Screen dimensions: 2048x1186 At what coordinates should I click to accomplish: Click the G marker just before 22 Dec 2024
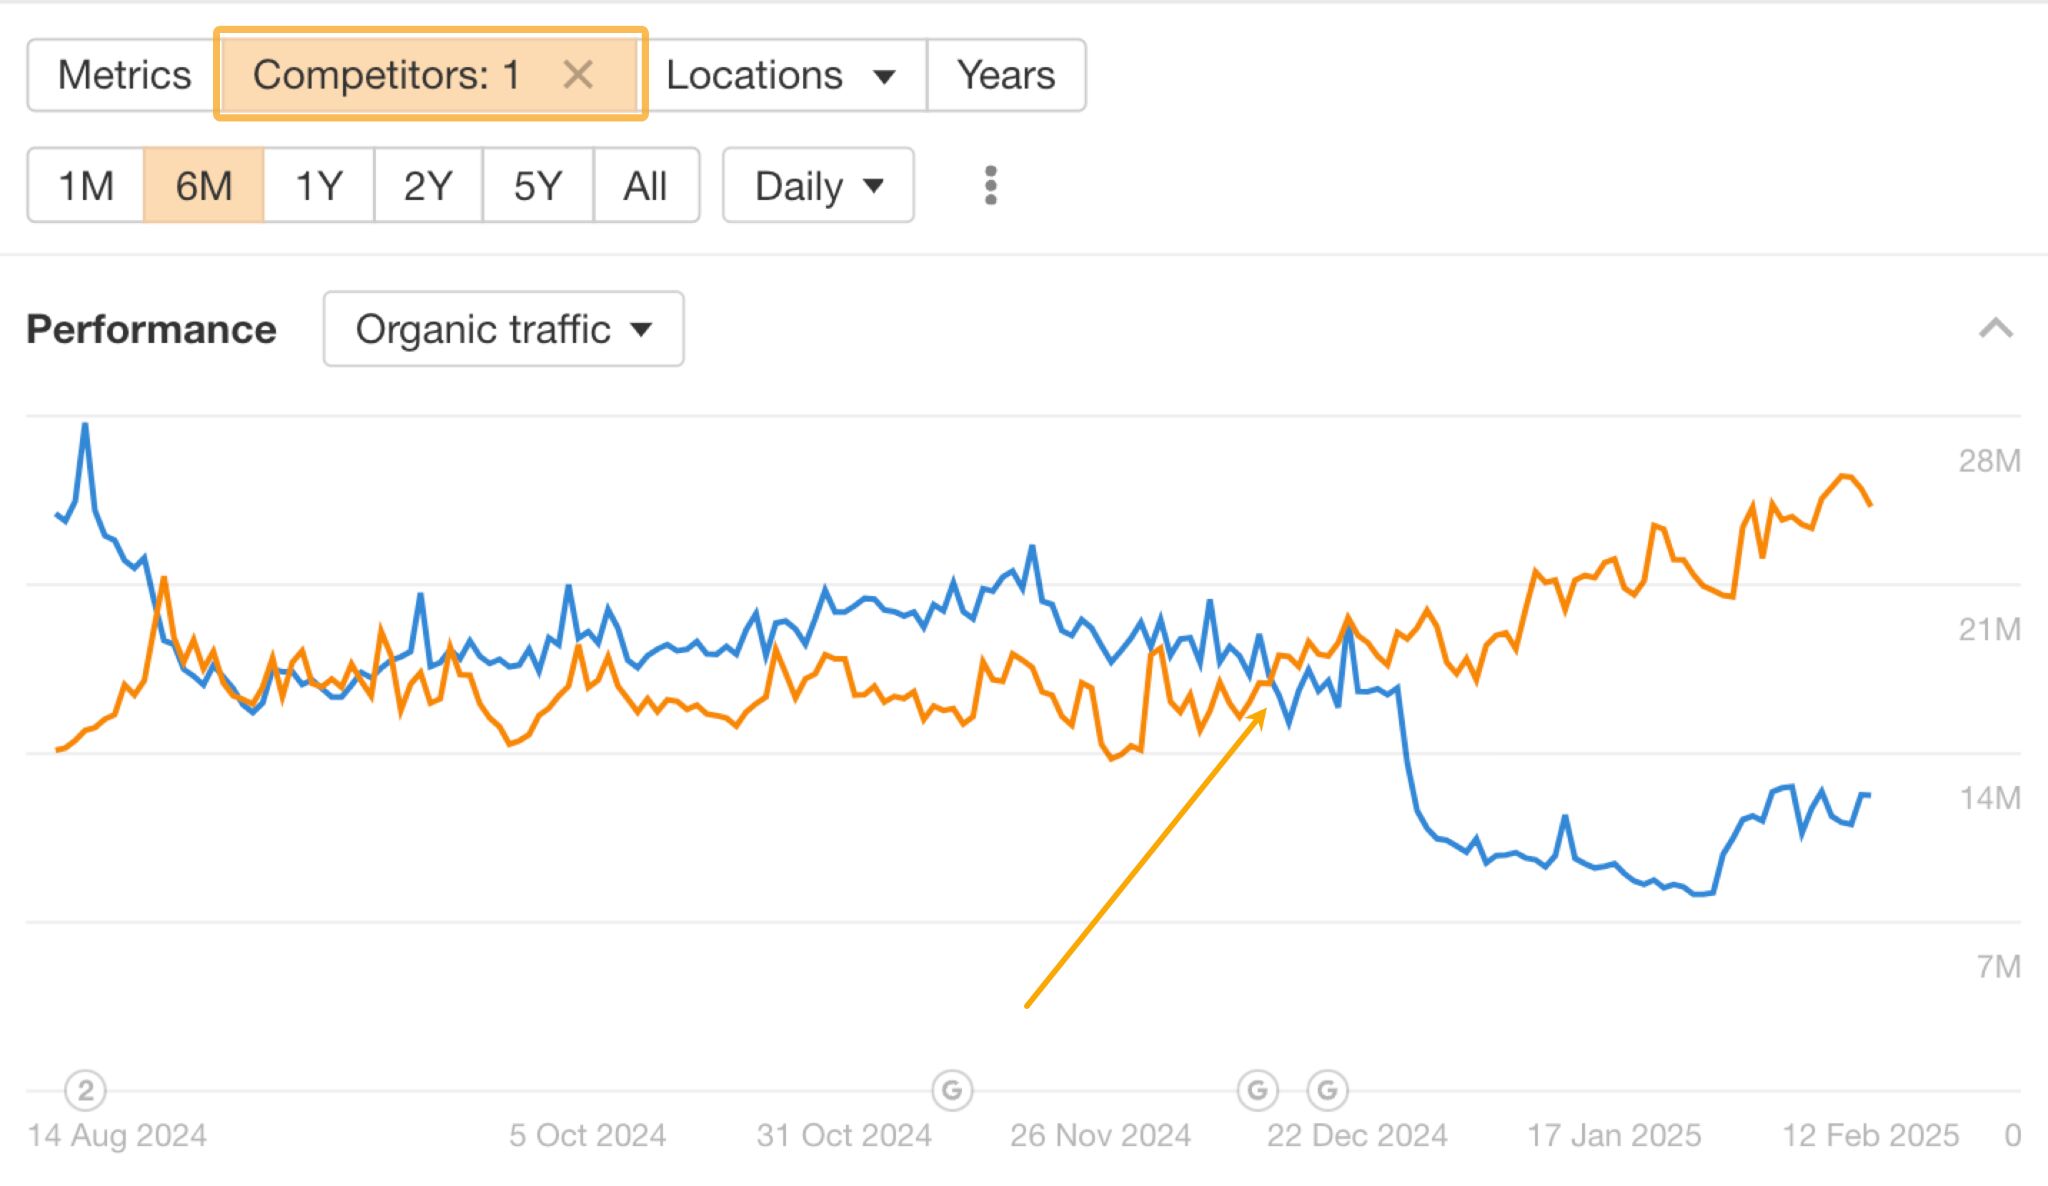(x=1257, y=1091)
